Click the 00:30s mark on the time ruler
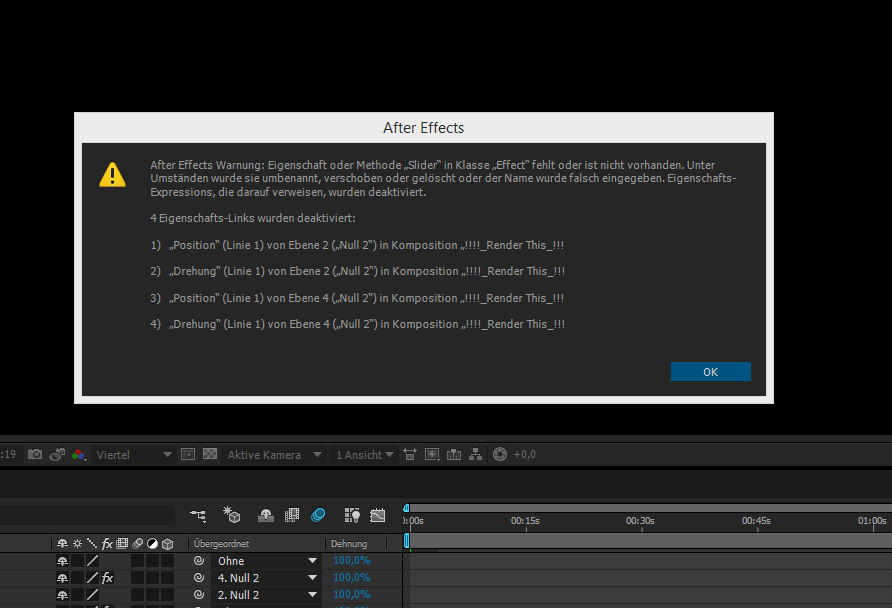This screenshot has width=892, height=608. (x=640, y=520)
